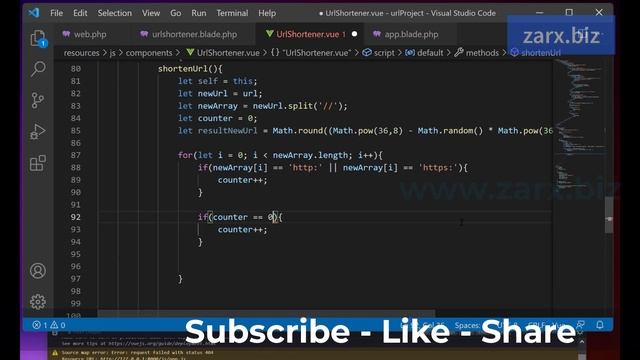The width and height of the screenshot is (640, 360).
Task: Click the 'https:' string on line 88
Action: click(437, 167)
